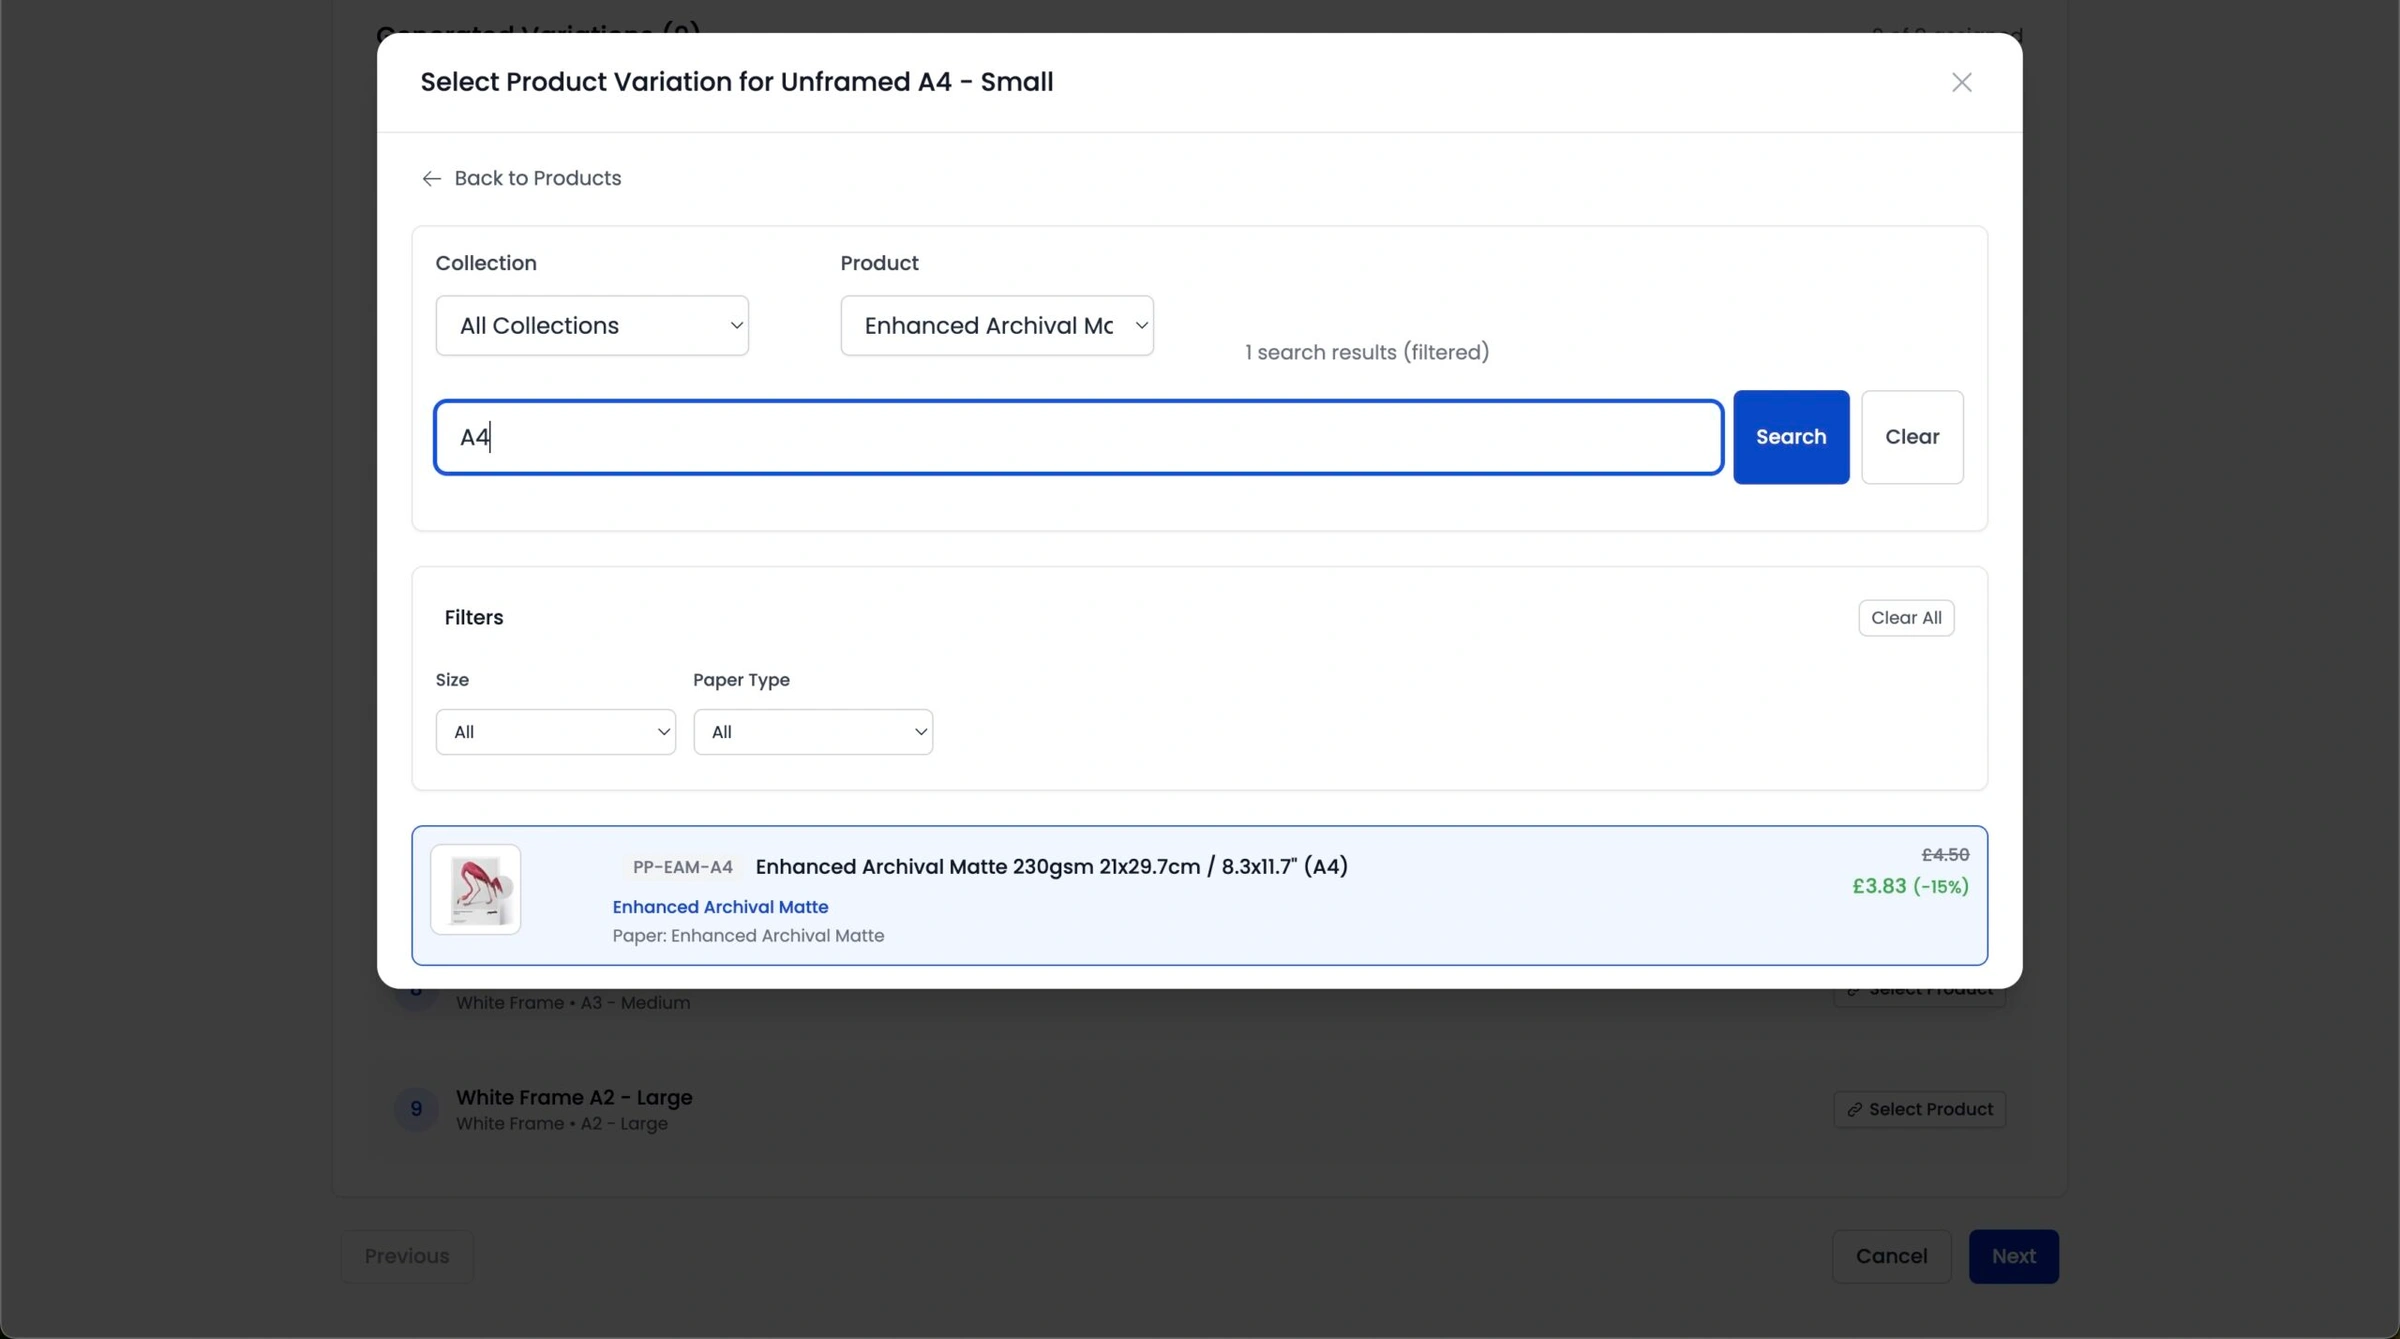Open the Size filter dropdown
2400x1339 pixels.
[x=555, y=732]
